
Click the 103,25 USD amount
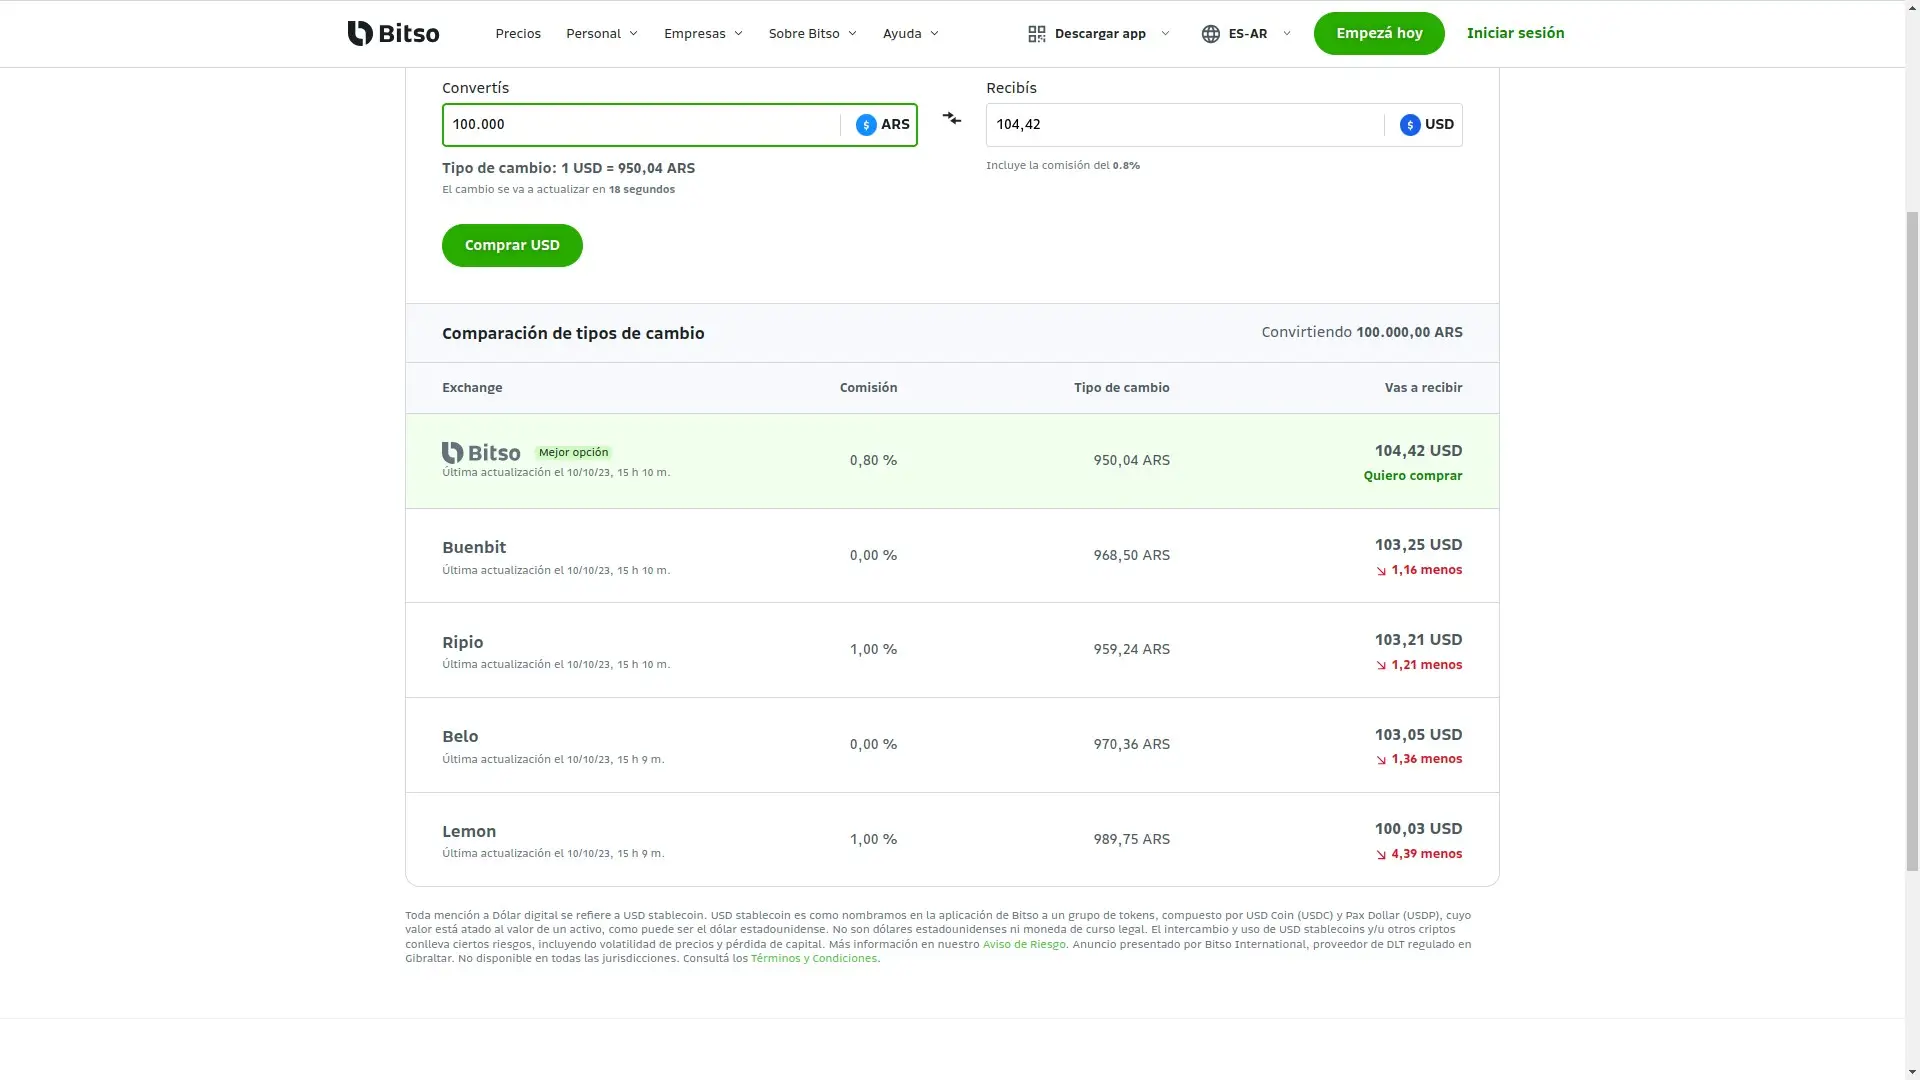point(1418,545)
